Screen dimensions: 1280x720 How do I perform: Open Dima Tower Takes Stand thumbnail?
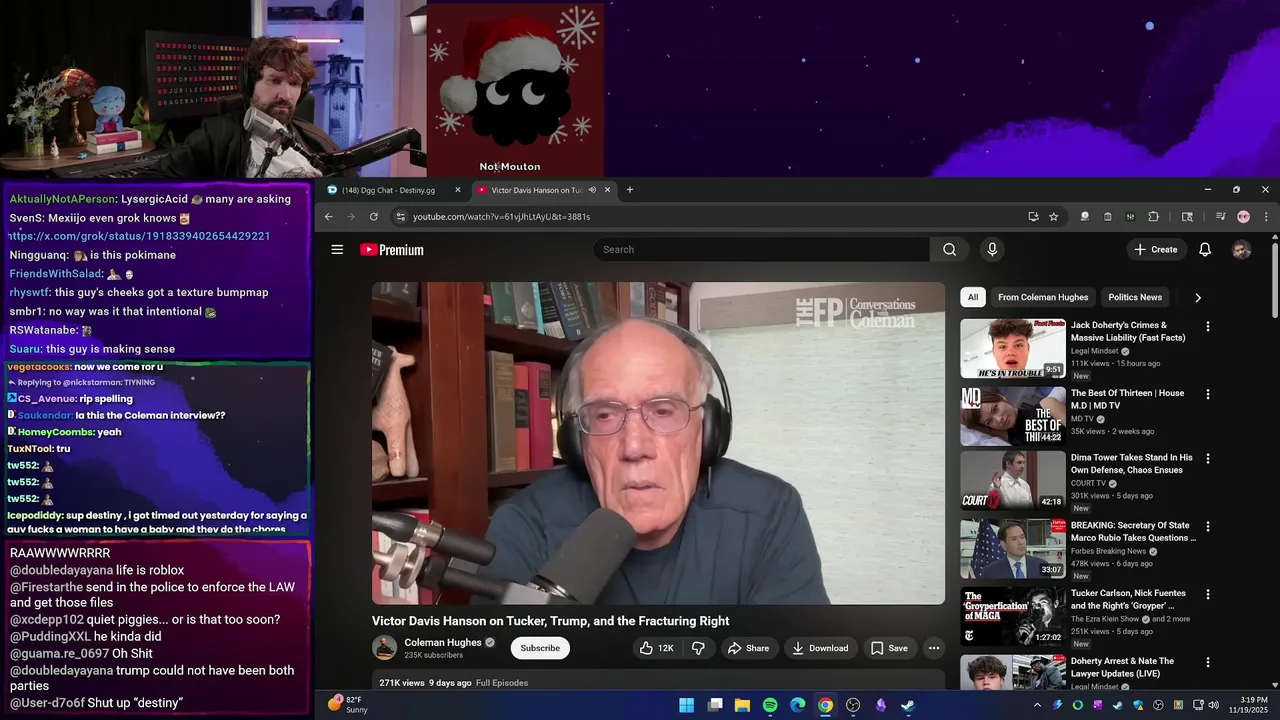click(1013, 480)
